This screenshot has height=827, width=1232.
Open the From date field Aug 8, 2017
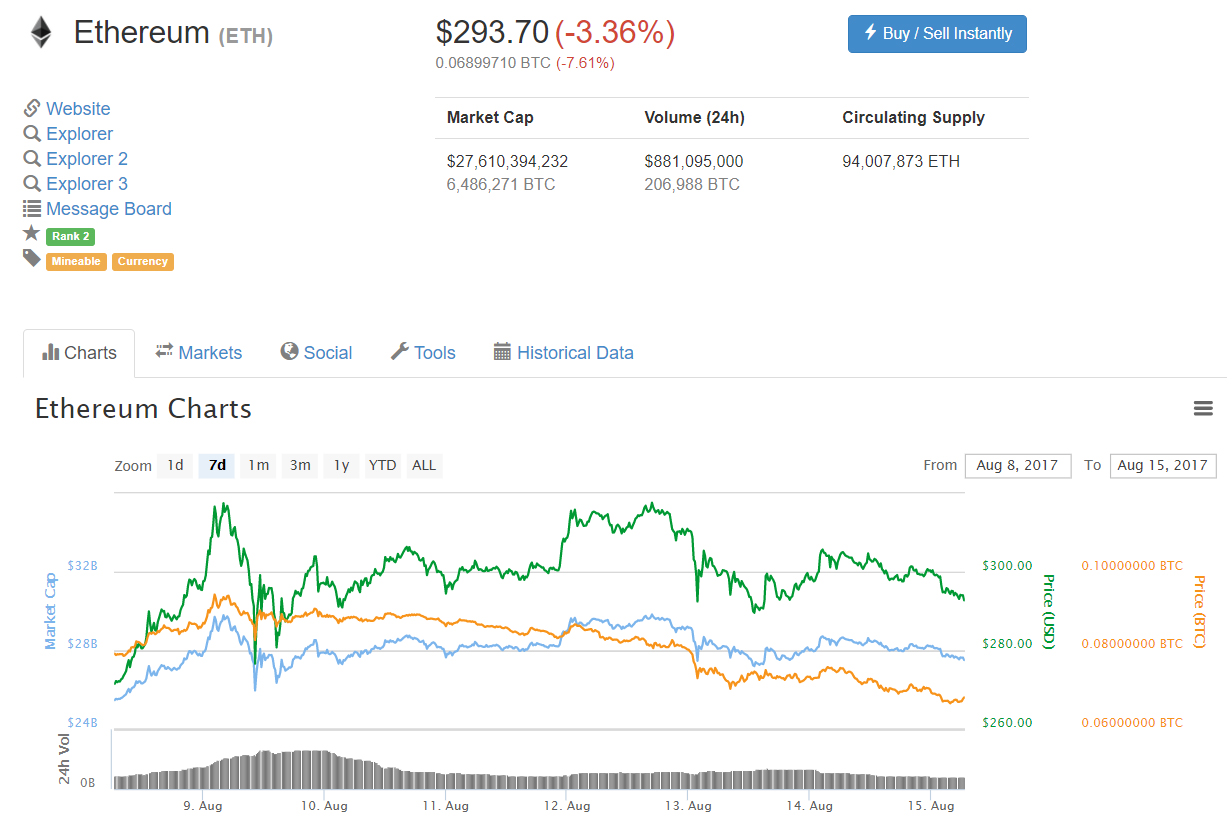[x=1017, y=465]
